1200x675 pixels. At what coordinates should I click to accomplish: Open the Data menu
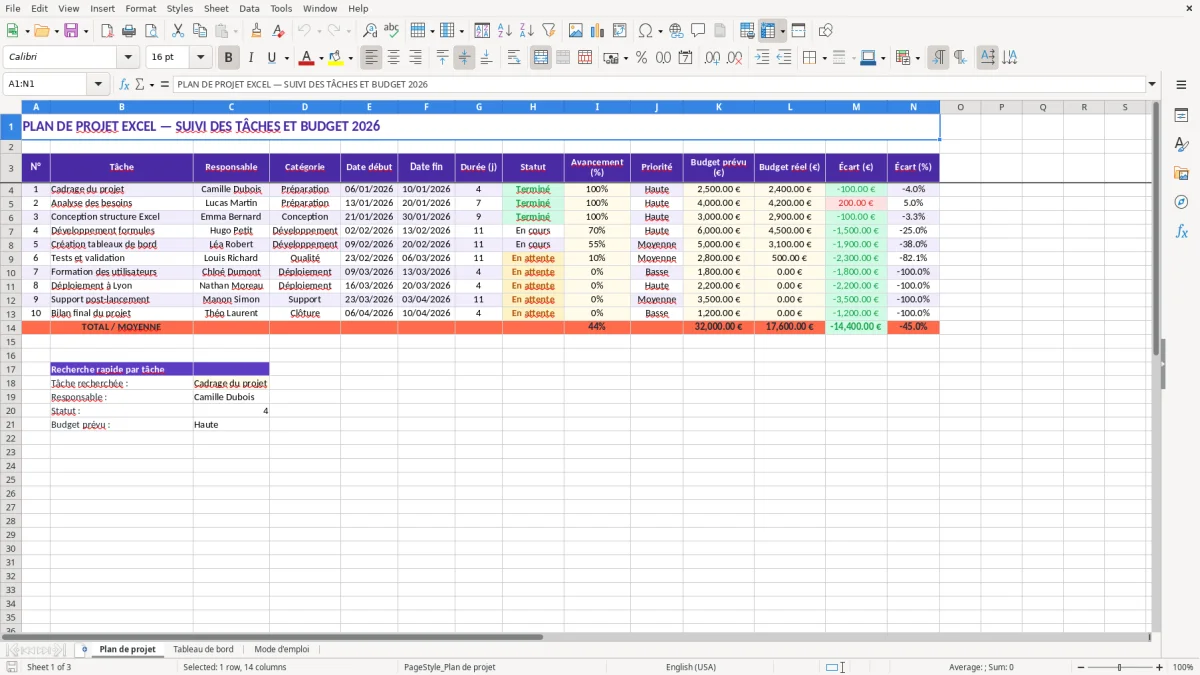click(249, 8)
